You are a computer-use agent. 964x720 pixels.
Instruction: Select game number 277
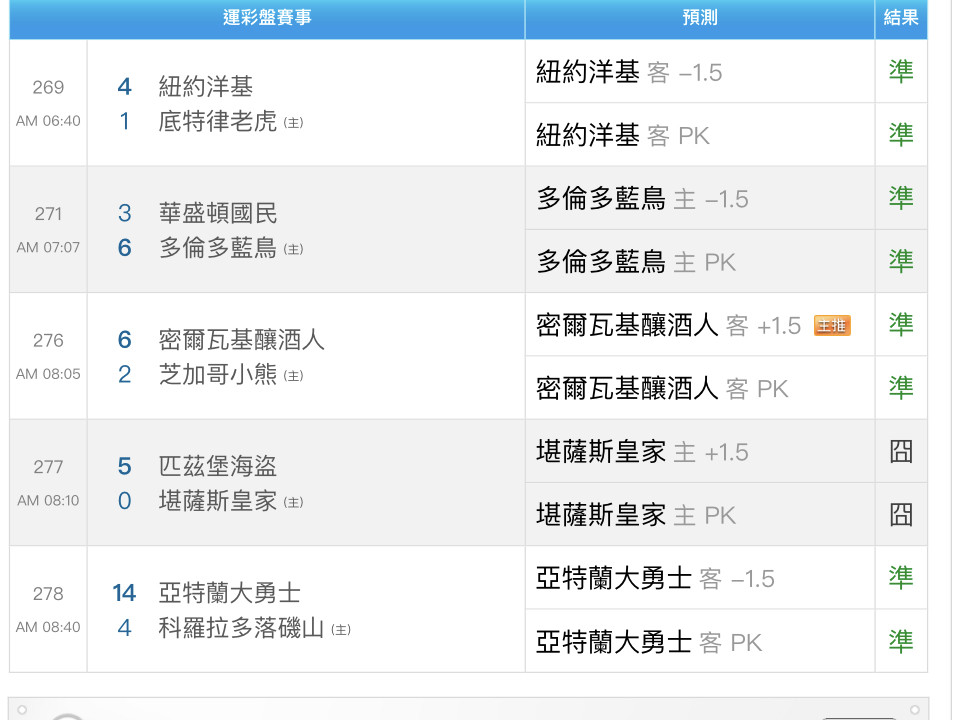coord(48,467)
